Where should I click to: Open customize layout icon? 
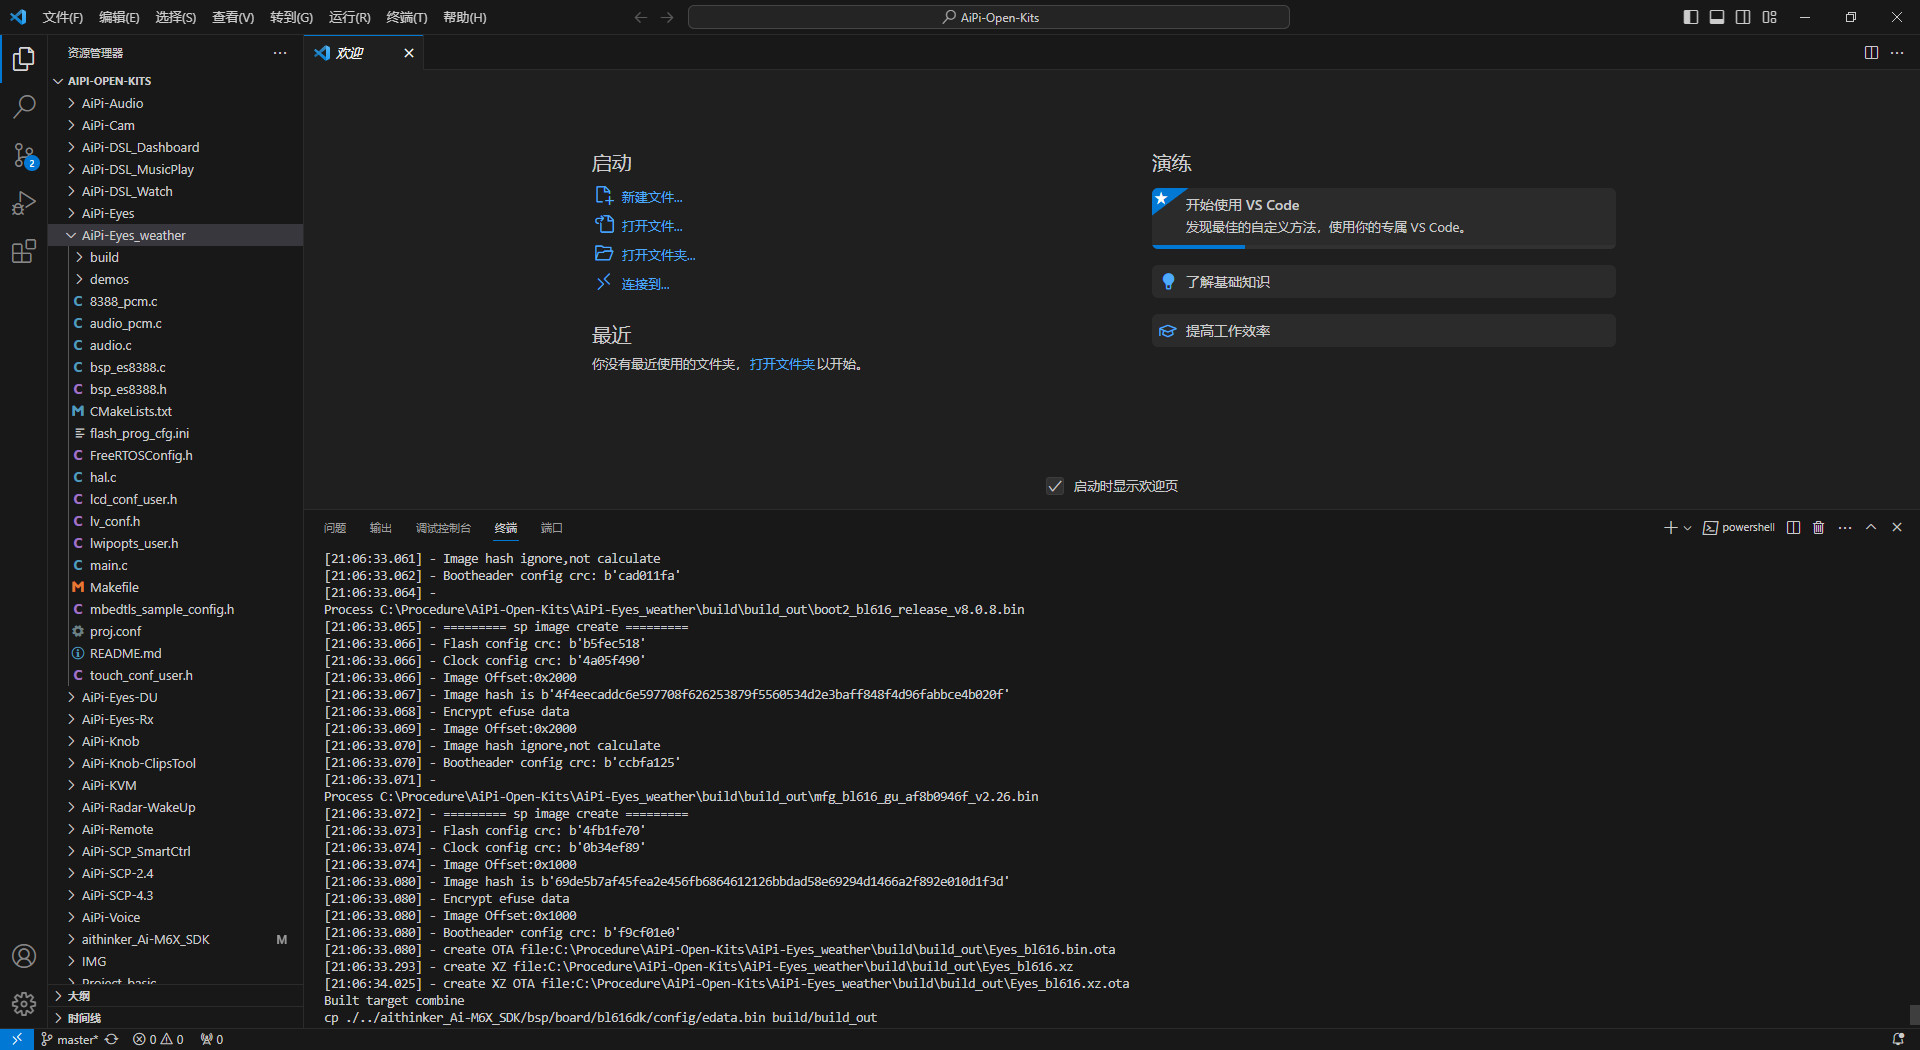1770,17
